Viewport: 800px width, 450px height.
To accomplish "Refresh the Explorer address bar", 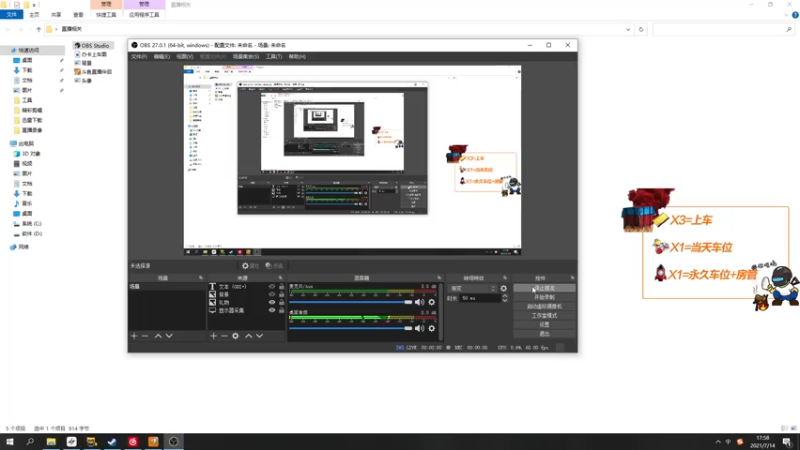I will click(641, 29).
